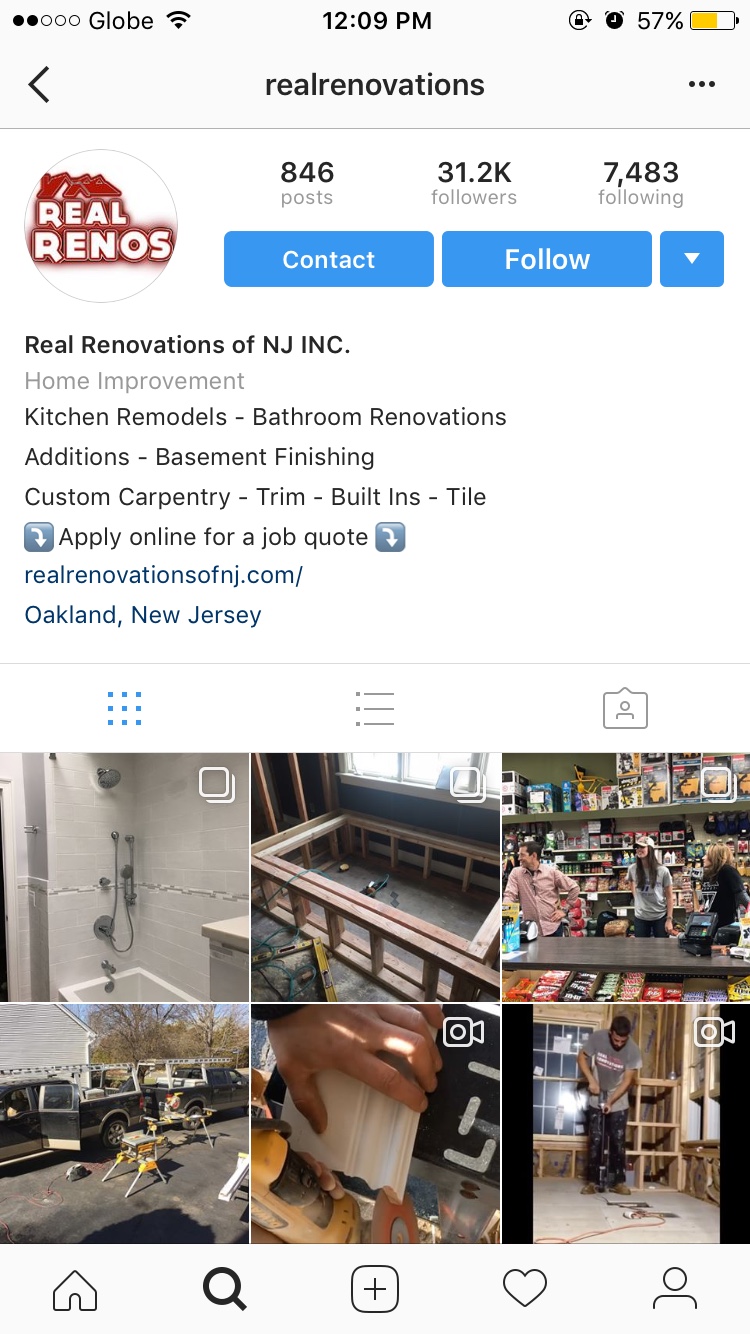Switch to grid view tab
Screen dimensions: 750x1334
(124, 708)
